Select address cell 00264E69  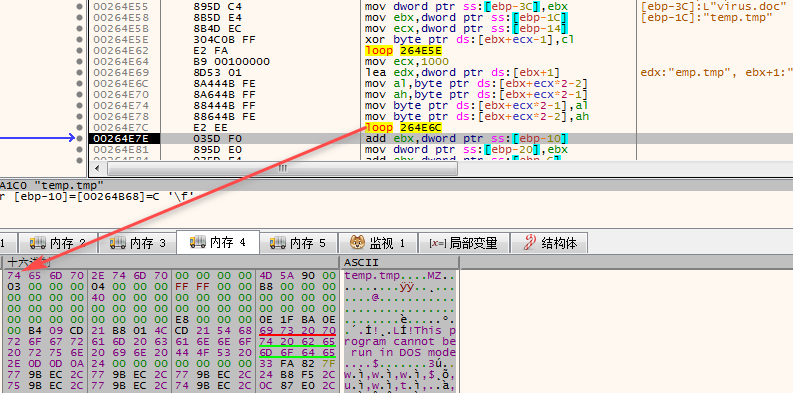(121, 72)
